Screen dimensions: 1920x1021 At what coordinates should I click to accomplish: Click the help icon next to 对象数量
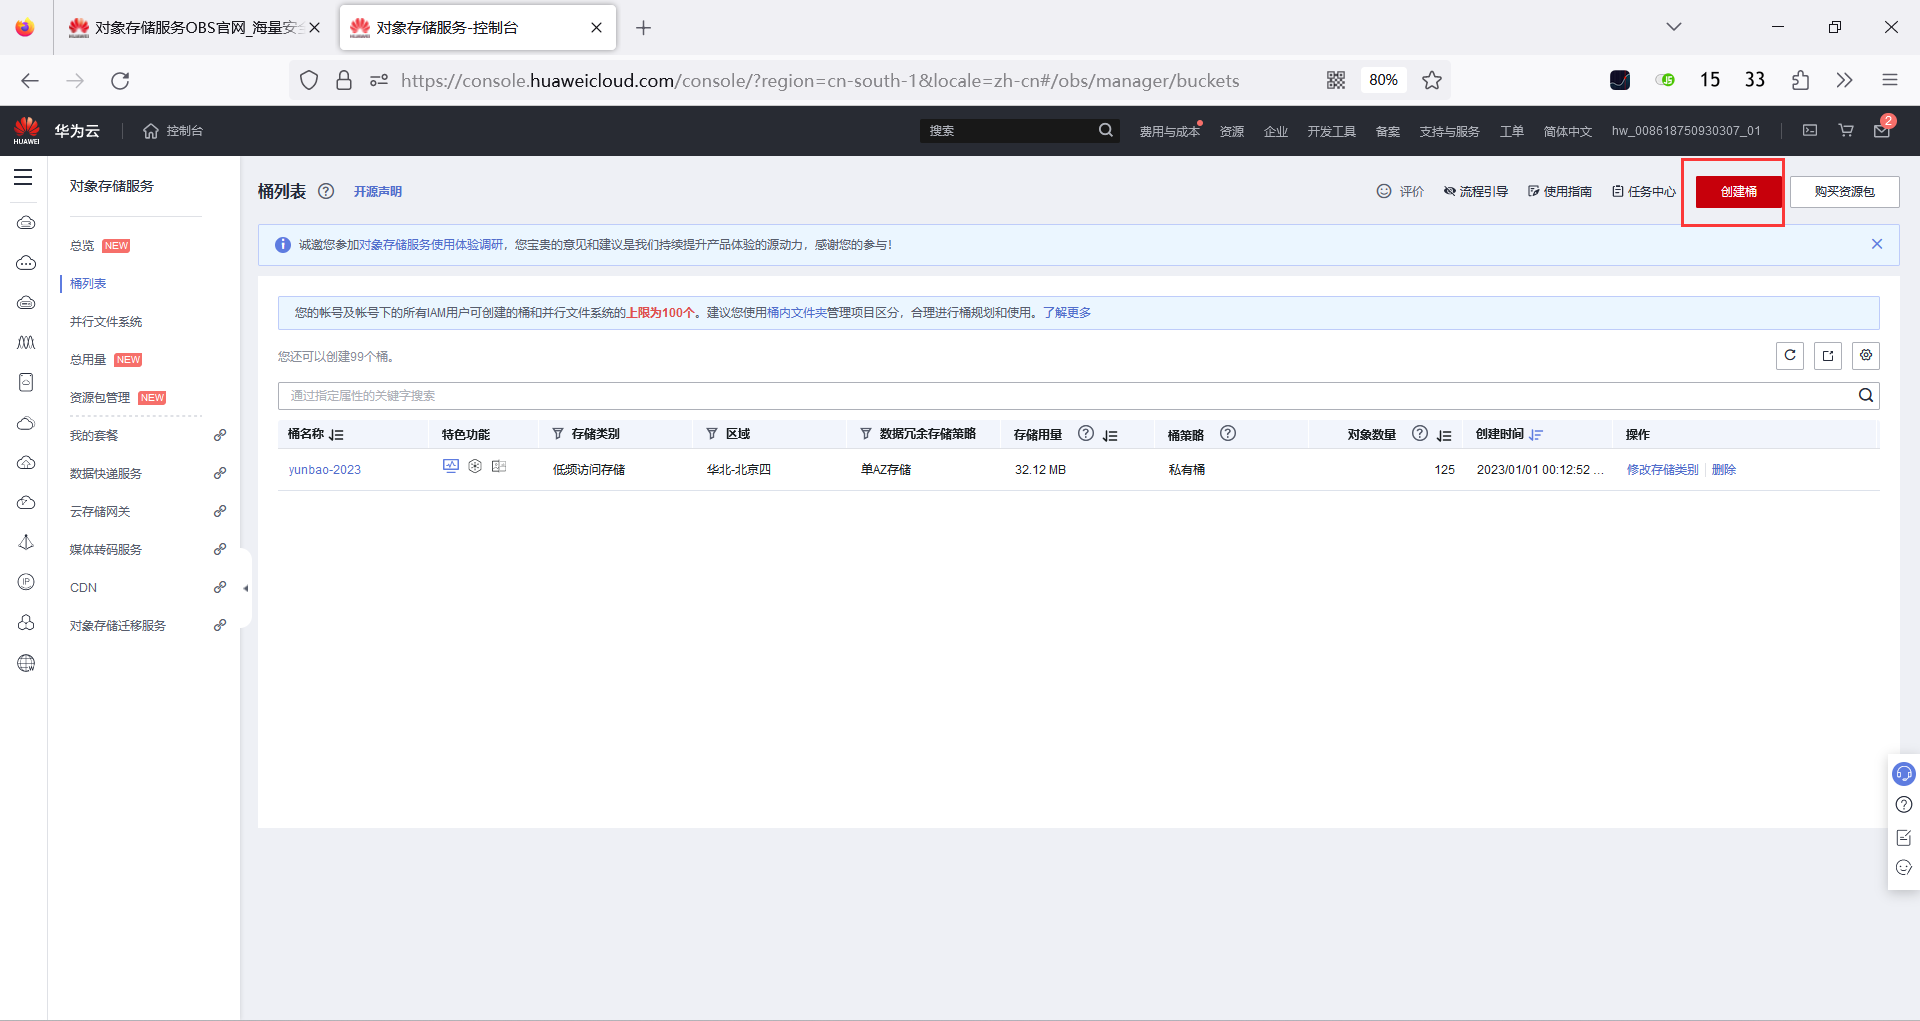tap(1420, 434)
